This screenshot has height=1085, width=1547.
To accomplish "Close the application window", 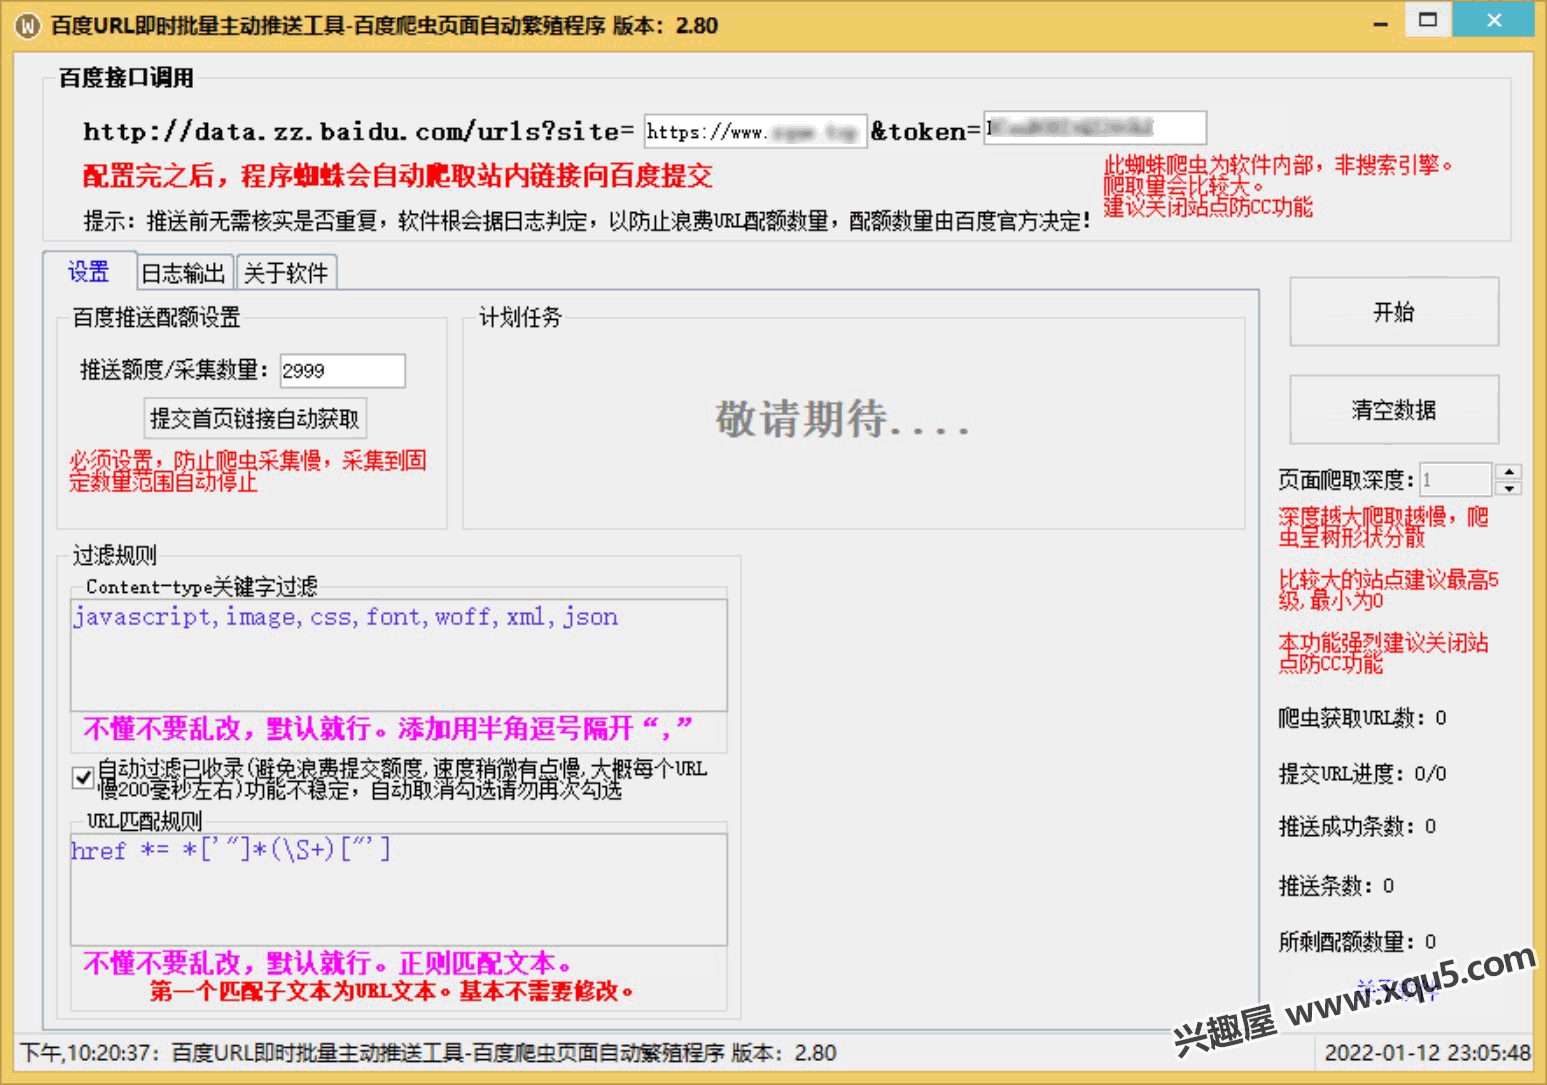I will click(1494, 20).
